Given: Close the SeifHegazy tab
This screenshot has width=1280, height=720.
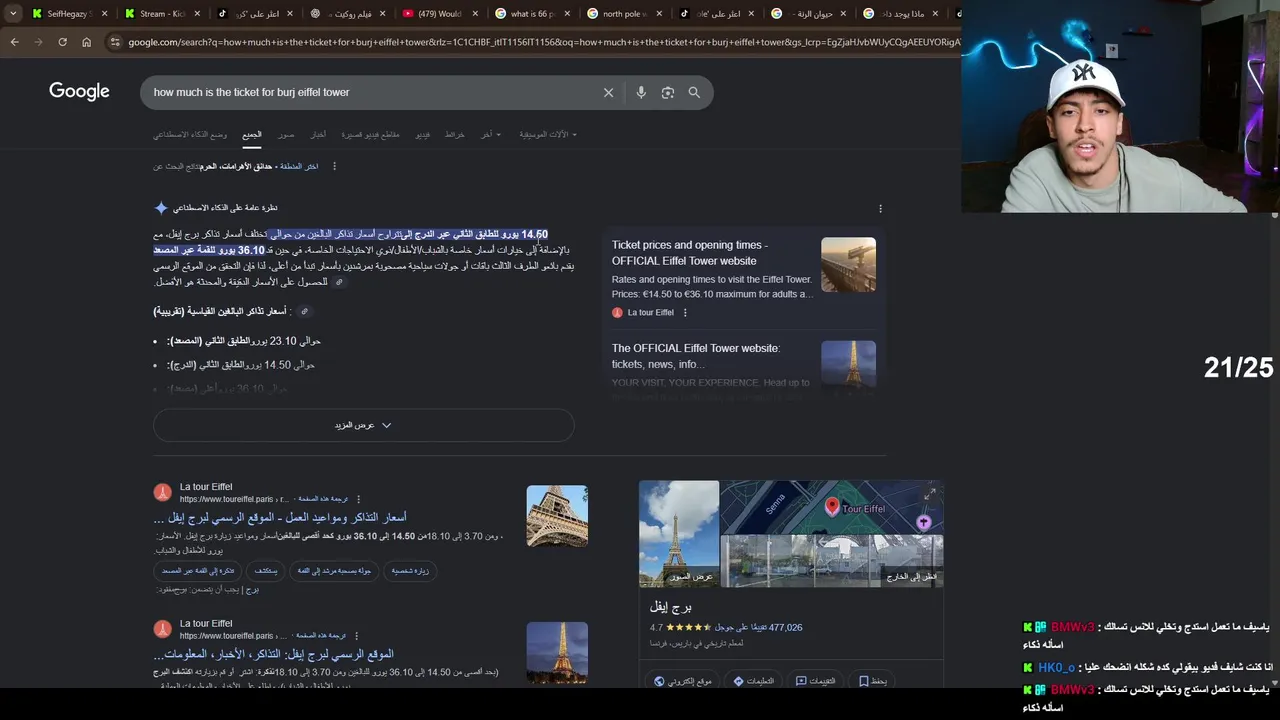Looking at the screenshot, I should coord(104,14).
